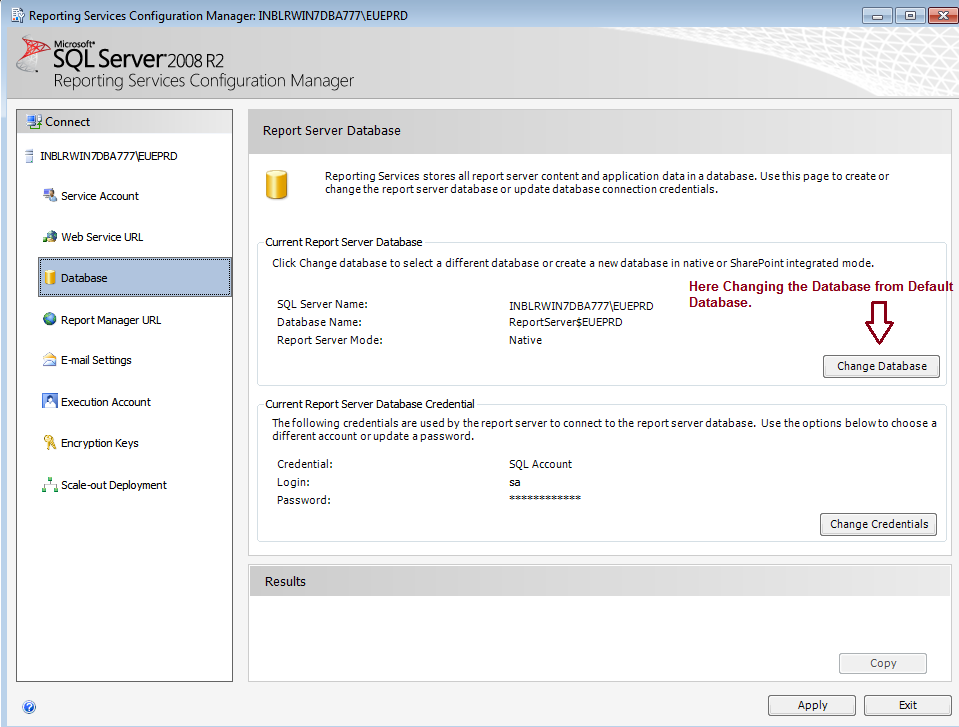Click the credential value SQL Account
The image size is (959, 727).
(x=541, y=464)
